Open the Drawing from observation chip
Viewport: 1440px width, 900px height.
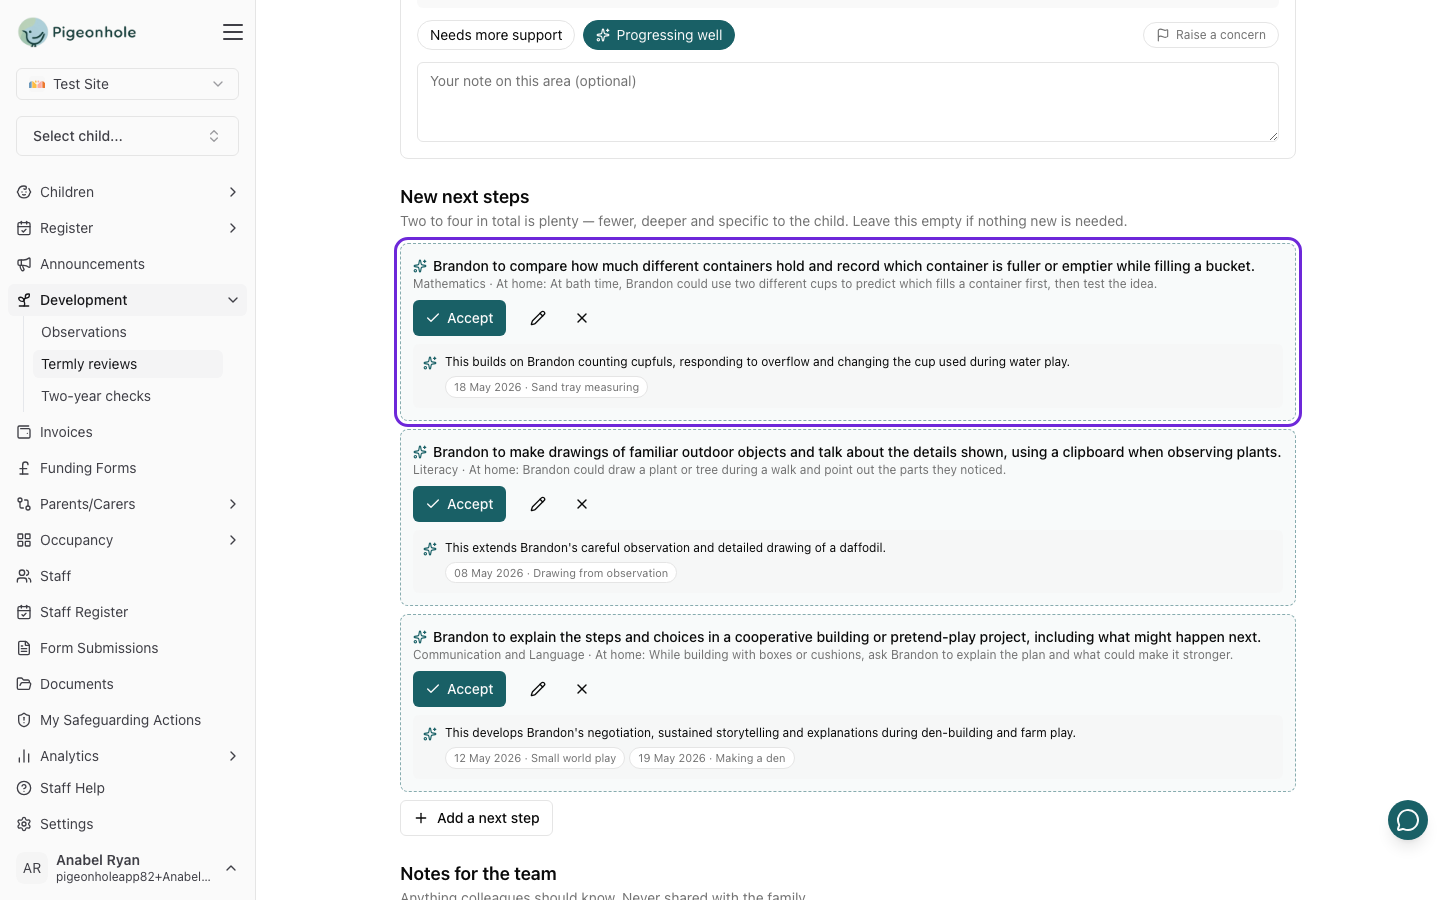561,573
